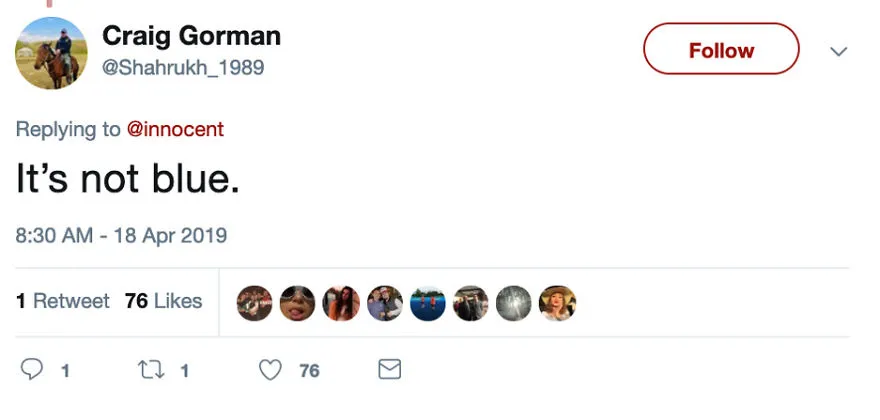
Task: Click the reply speech bubble icon
Action: click(31, 370)
